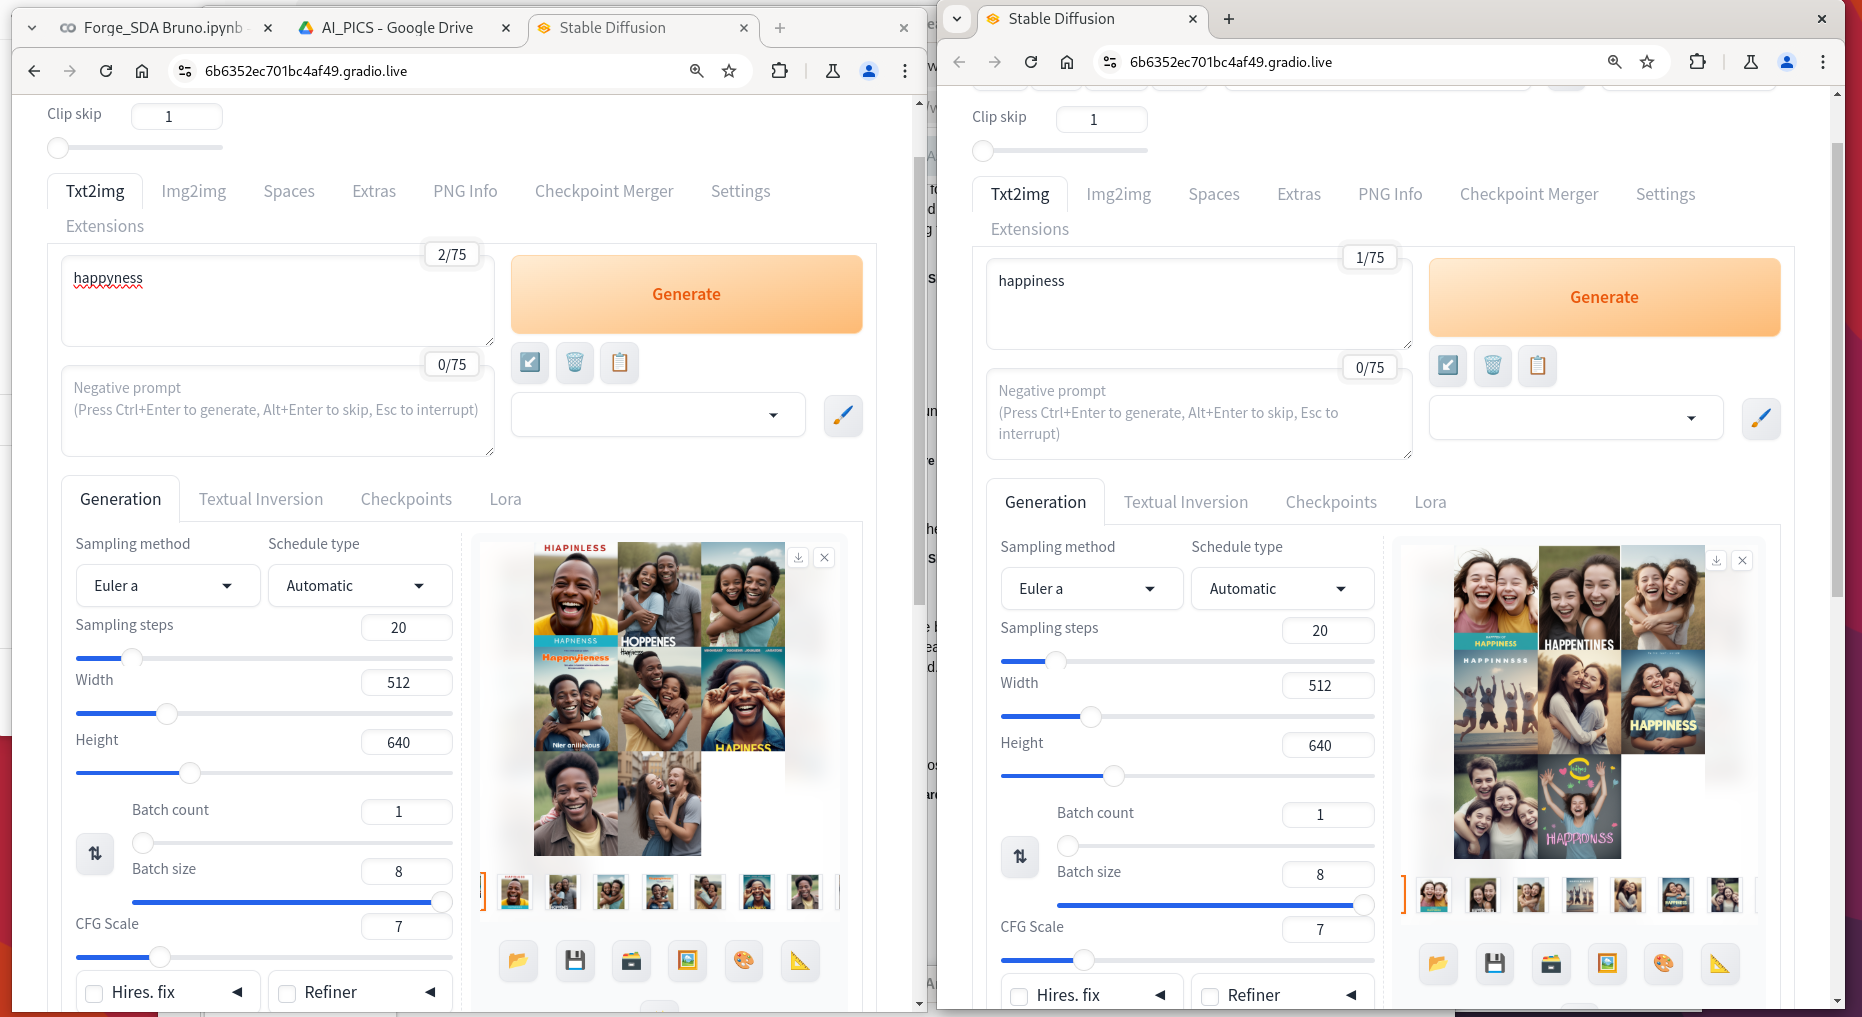The height and width of the screenshot is (1017, 1862).
Task: Save images as a zip archive
Action: pyautogui.click(x=631, y=960)
